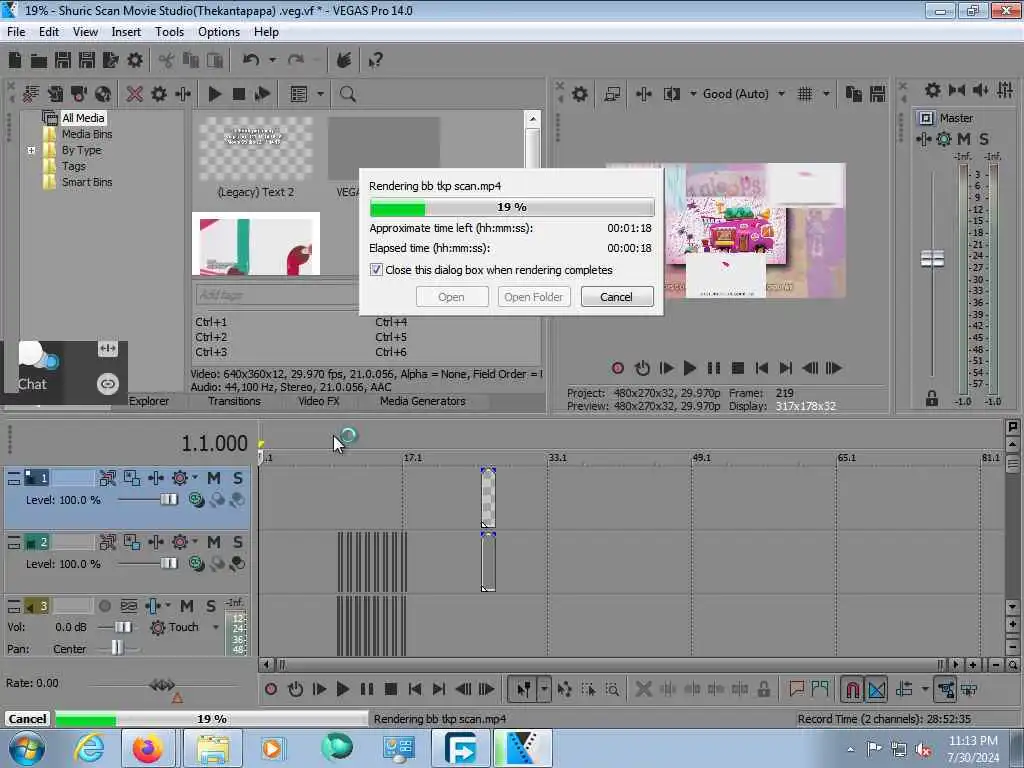Mute video track 2 with M
This screenshot has height=768, width=1024.
click(x=214, y=542)
